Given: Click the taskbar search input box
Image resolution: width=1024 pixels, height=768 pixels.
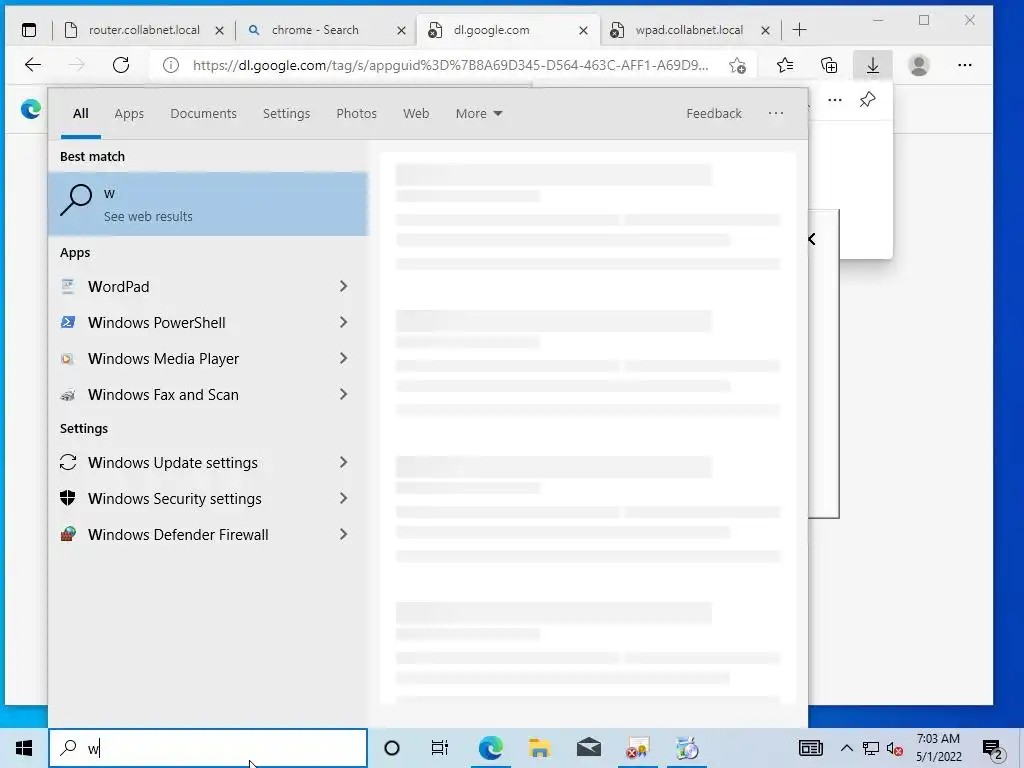Looking at the screenshot, I should point(208,748).
